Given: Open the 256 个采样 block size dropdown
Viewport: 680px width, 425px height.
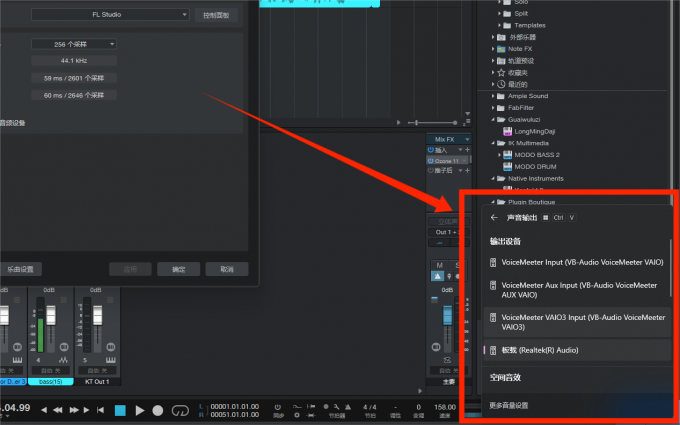Looking at the screenshot, I should click(74, 44).
